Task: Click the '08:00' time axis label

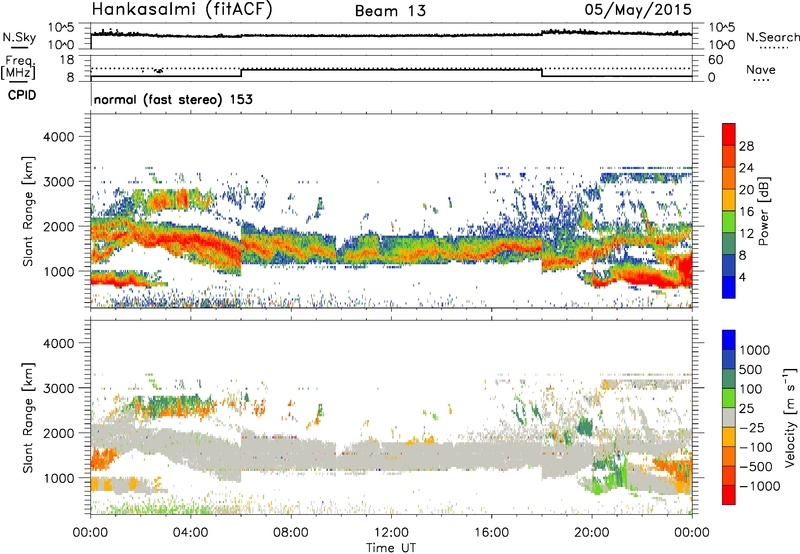Action: pos(291,533)
